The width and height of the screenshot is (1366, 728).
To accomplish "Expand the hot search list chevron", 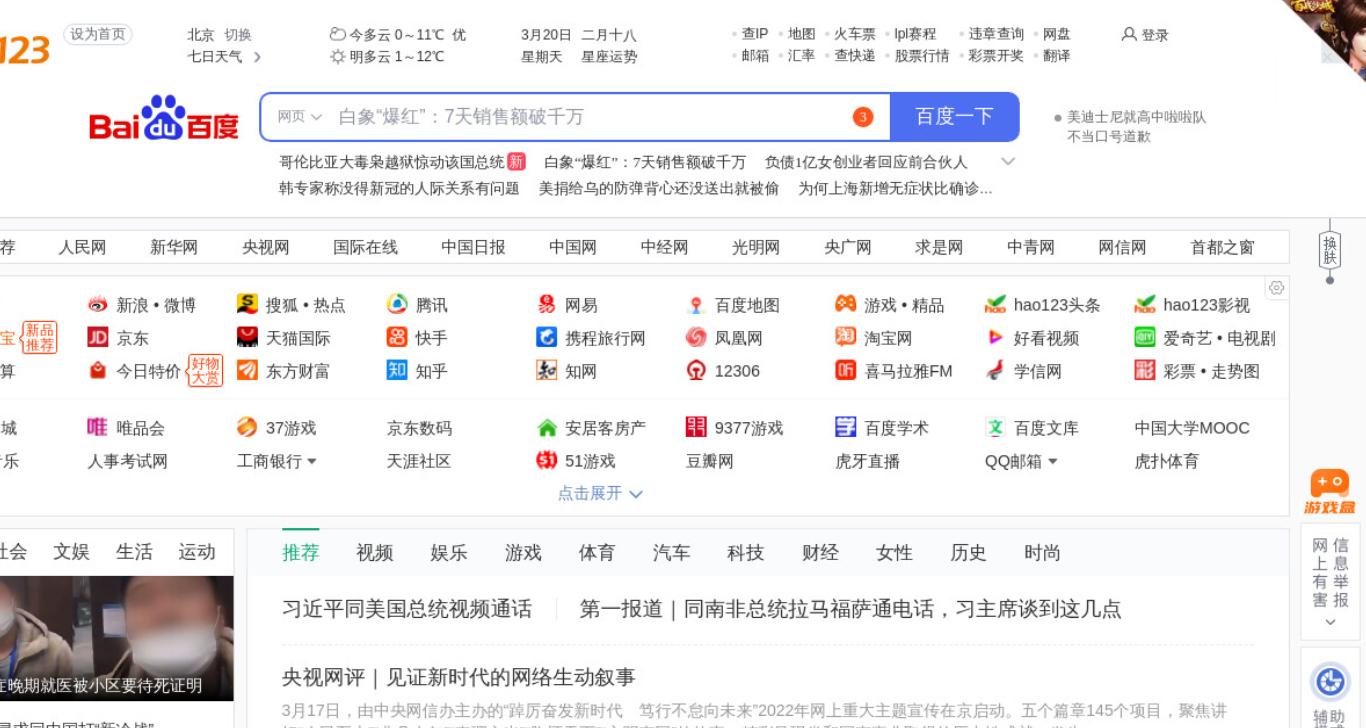I will click(1008, 162).
